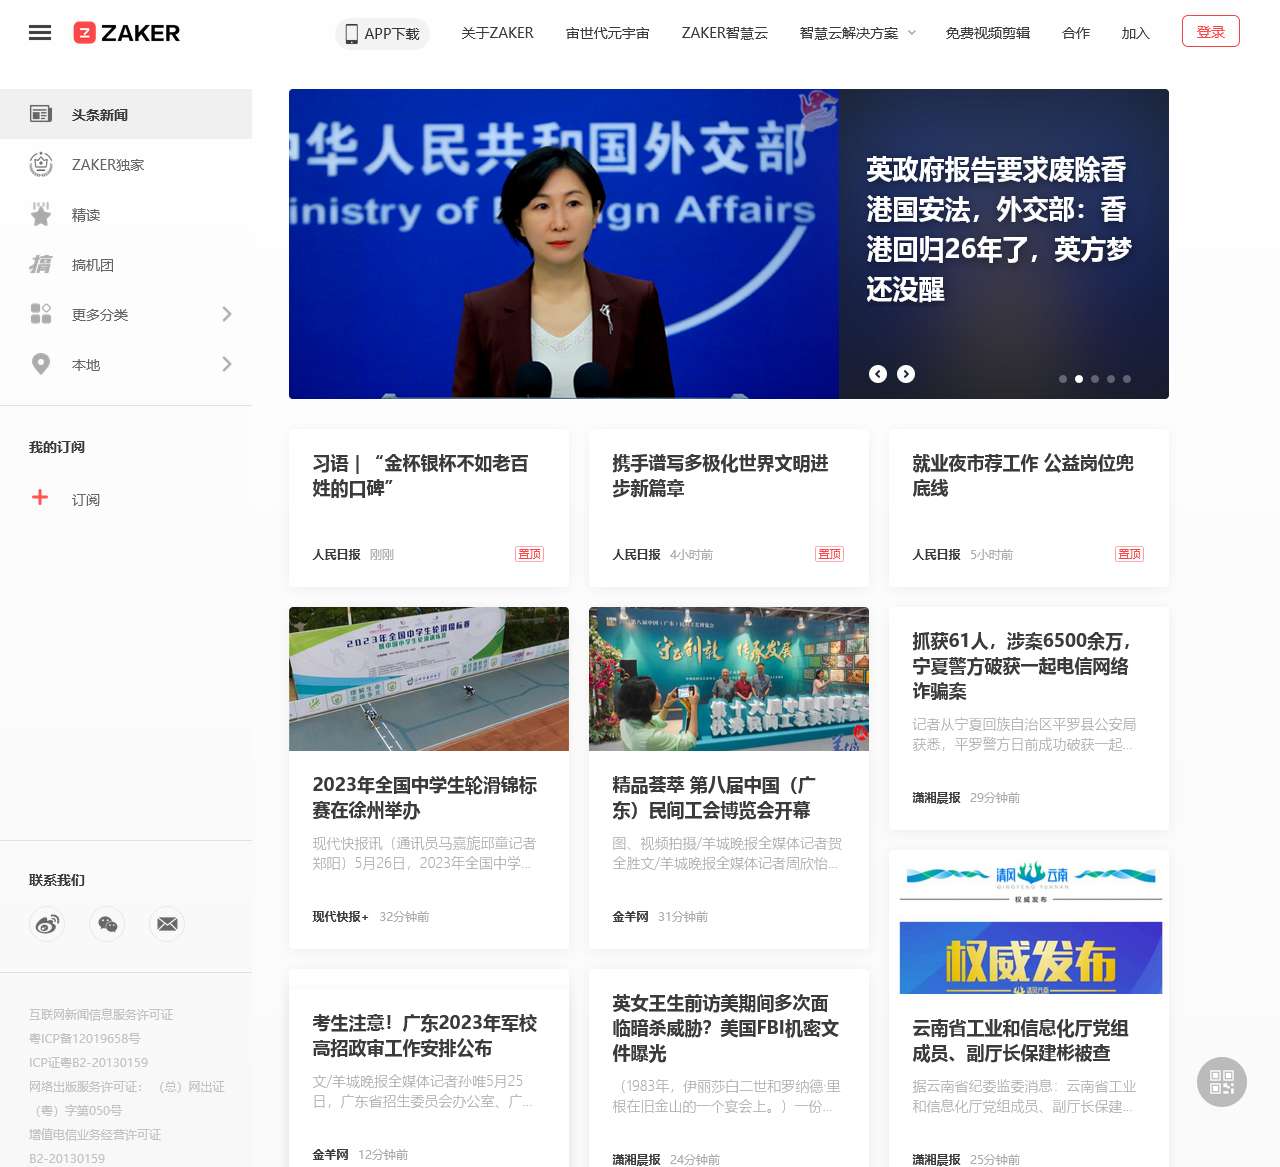Click 本地 location pin icon
Image resolution: width=1280 pixels, height=1167 pixels.
click(x=41, y=364)
